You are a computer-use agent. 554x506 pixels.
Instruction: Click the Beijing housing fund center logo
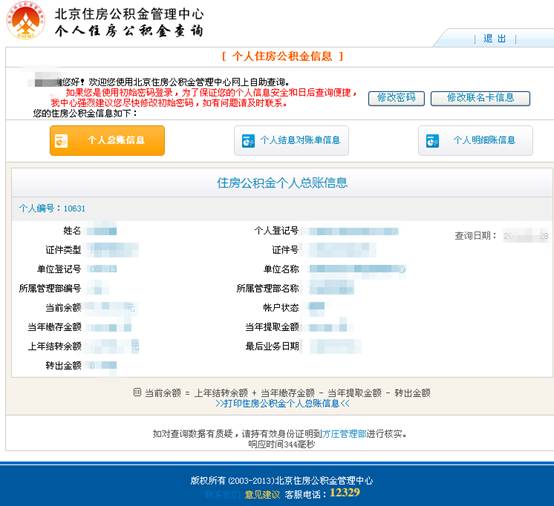pos(25,20)
